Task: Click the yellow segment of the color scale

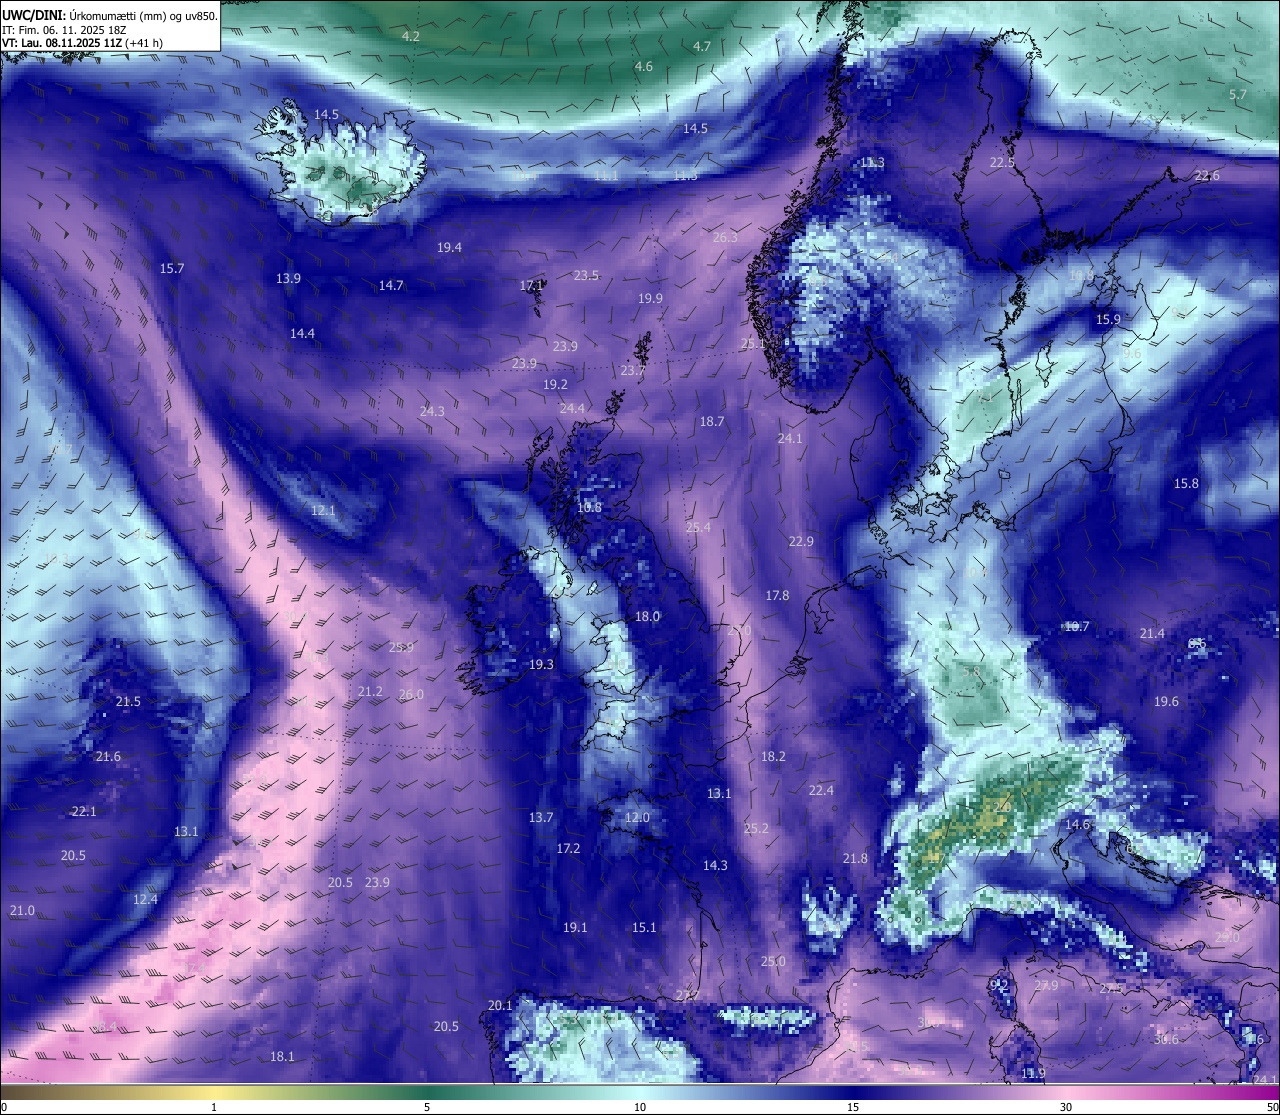Action: pos(214,1091)
